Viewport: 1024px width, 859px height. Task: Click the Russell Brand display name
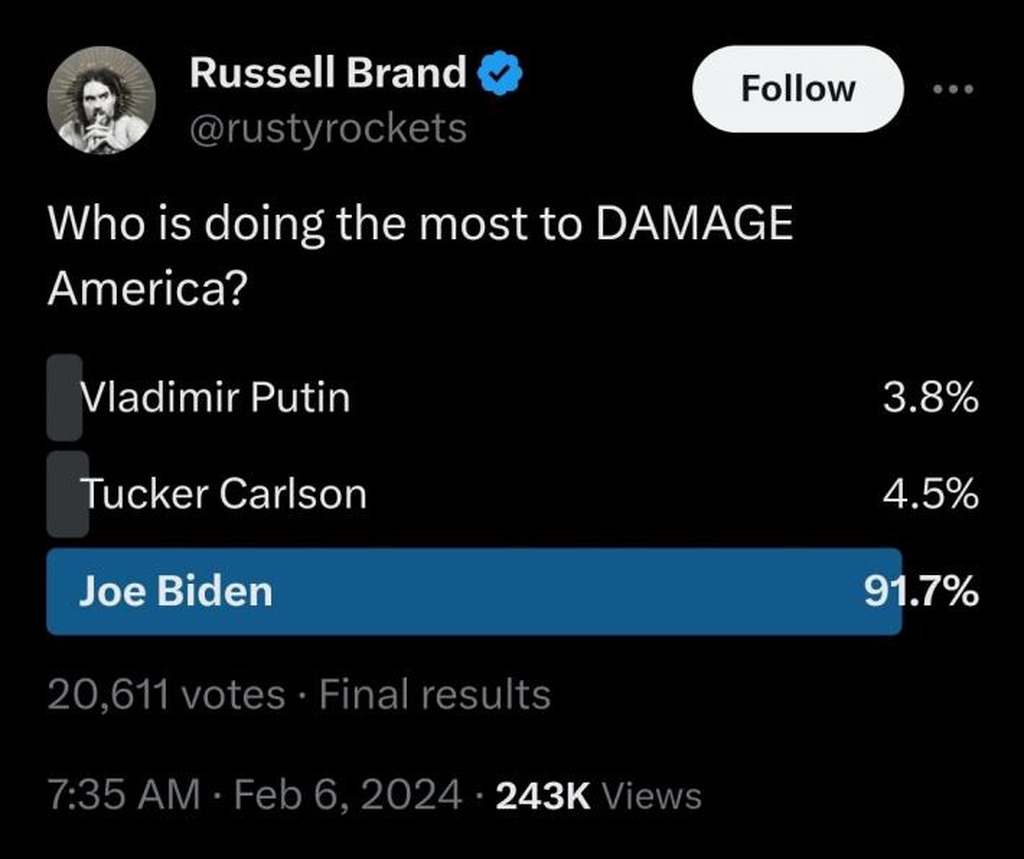click(x=328, y=73)
